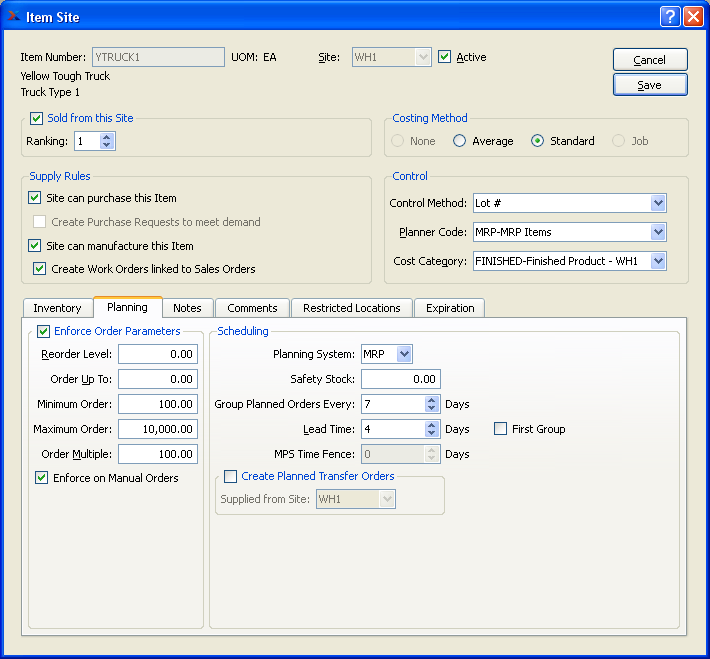Toggle the Active checkbox
The width and height of the screenshot is (710, 659).
point(445,57)
